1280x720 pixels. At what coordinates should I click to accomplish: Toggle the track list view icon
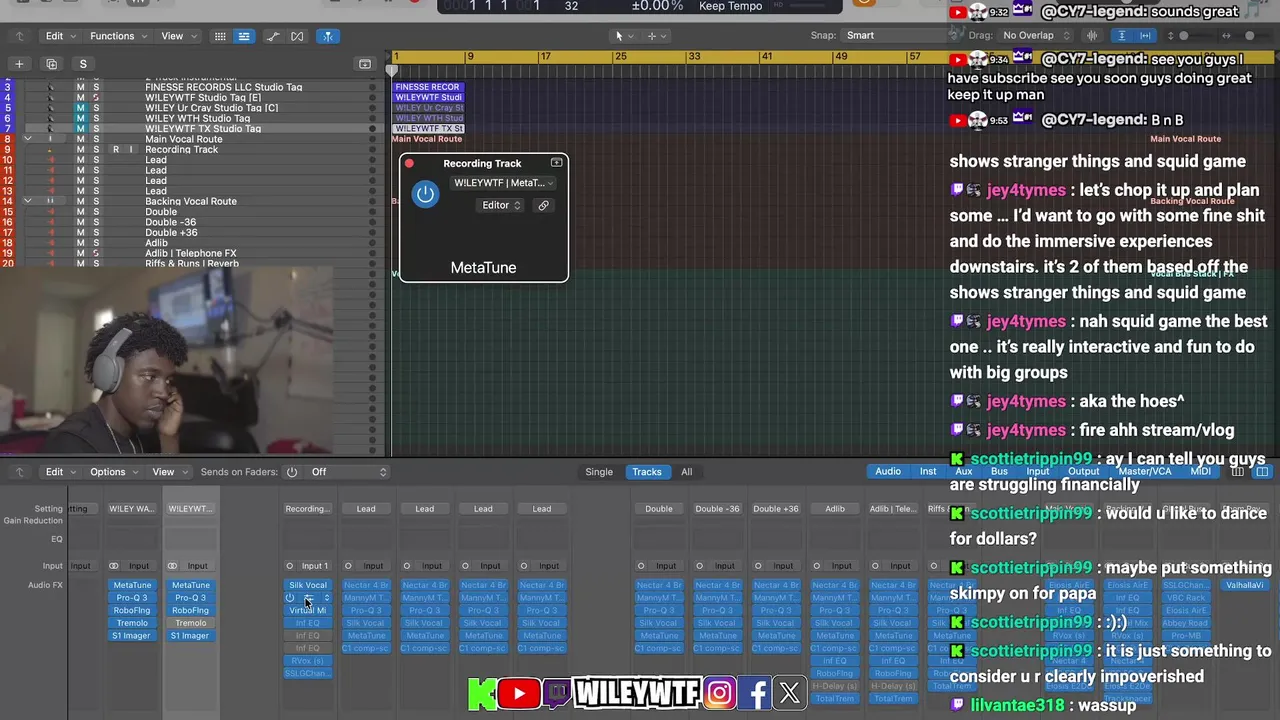(244, 36)
